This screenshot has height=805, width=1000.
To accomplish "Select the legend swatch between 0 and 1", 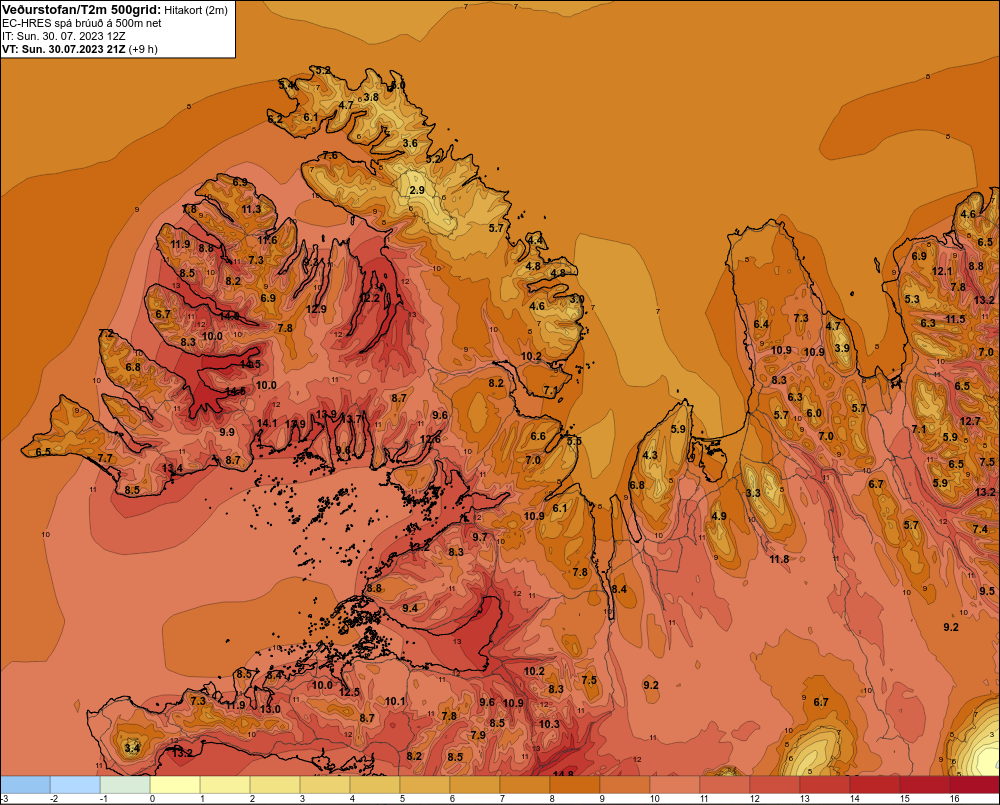I will [x=175, y=785].
